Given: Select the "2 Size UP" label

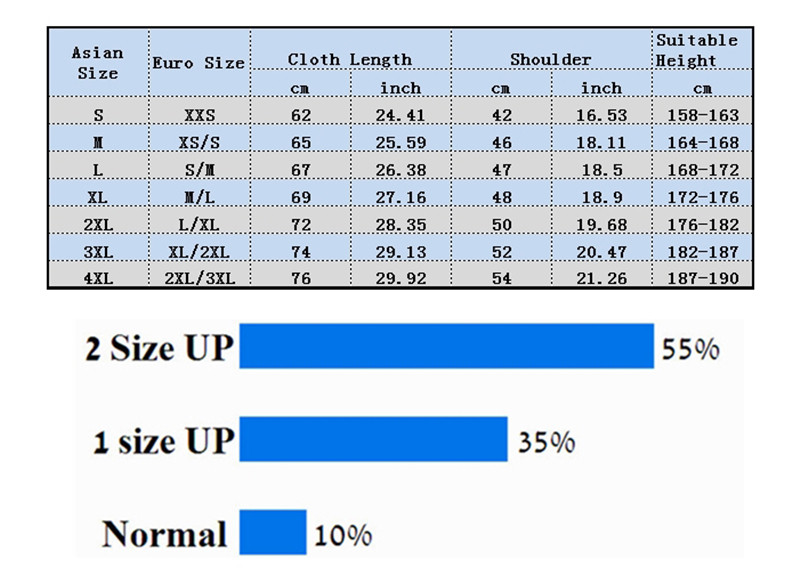Looking at the screenshot, I should tap(159, 348).
